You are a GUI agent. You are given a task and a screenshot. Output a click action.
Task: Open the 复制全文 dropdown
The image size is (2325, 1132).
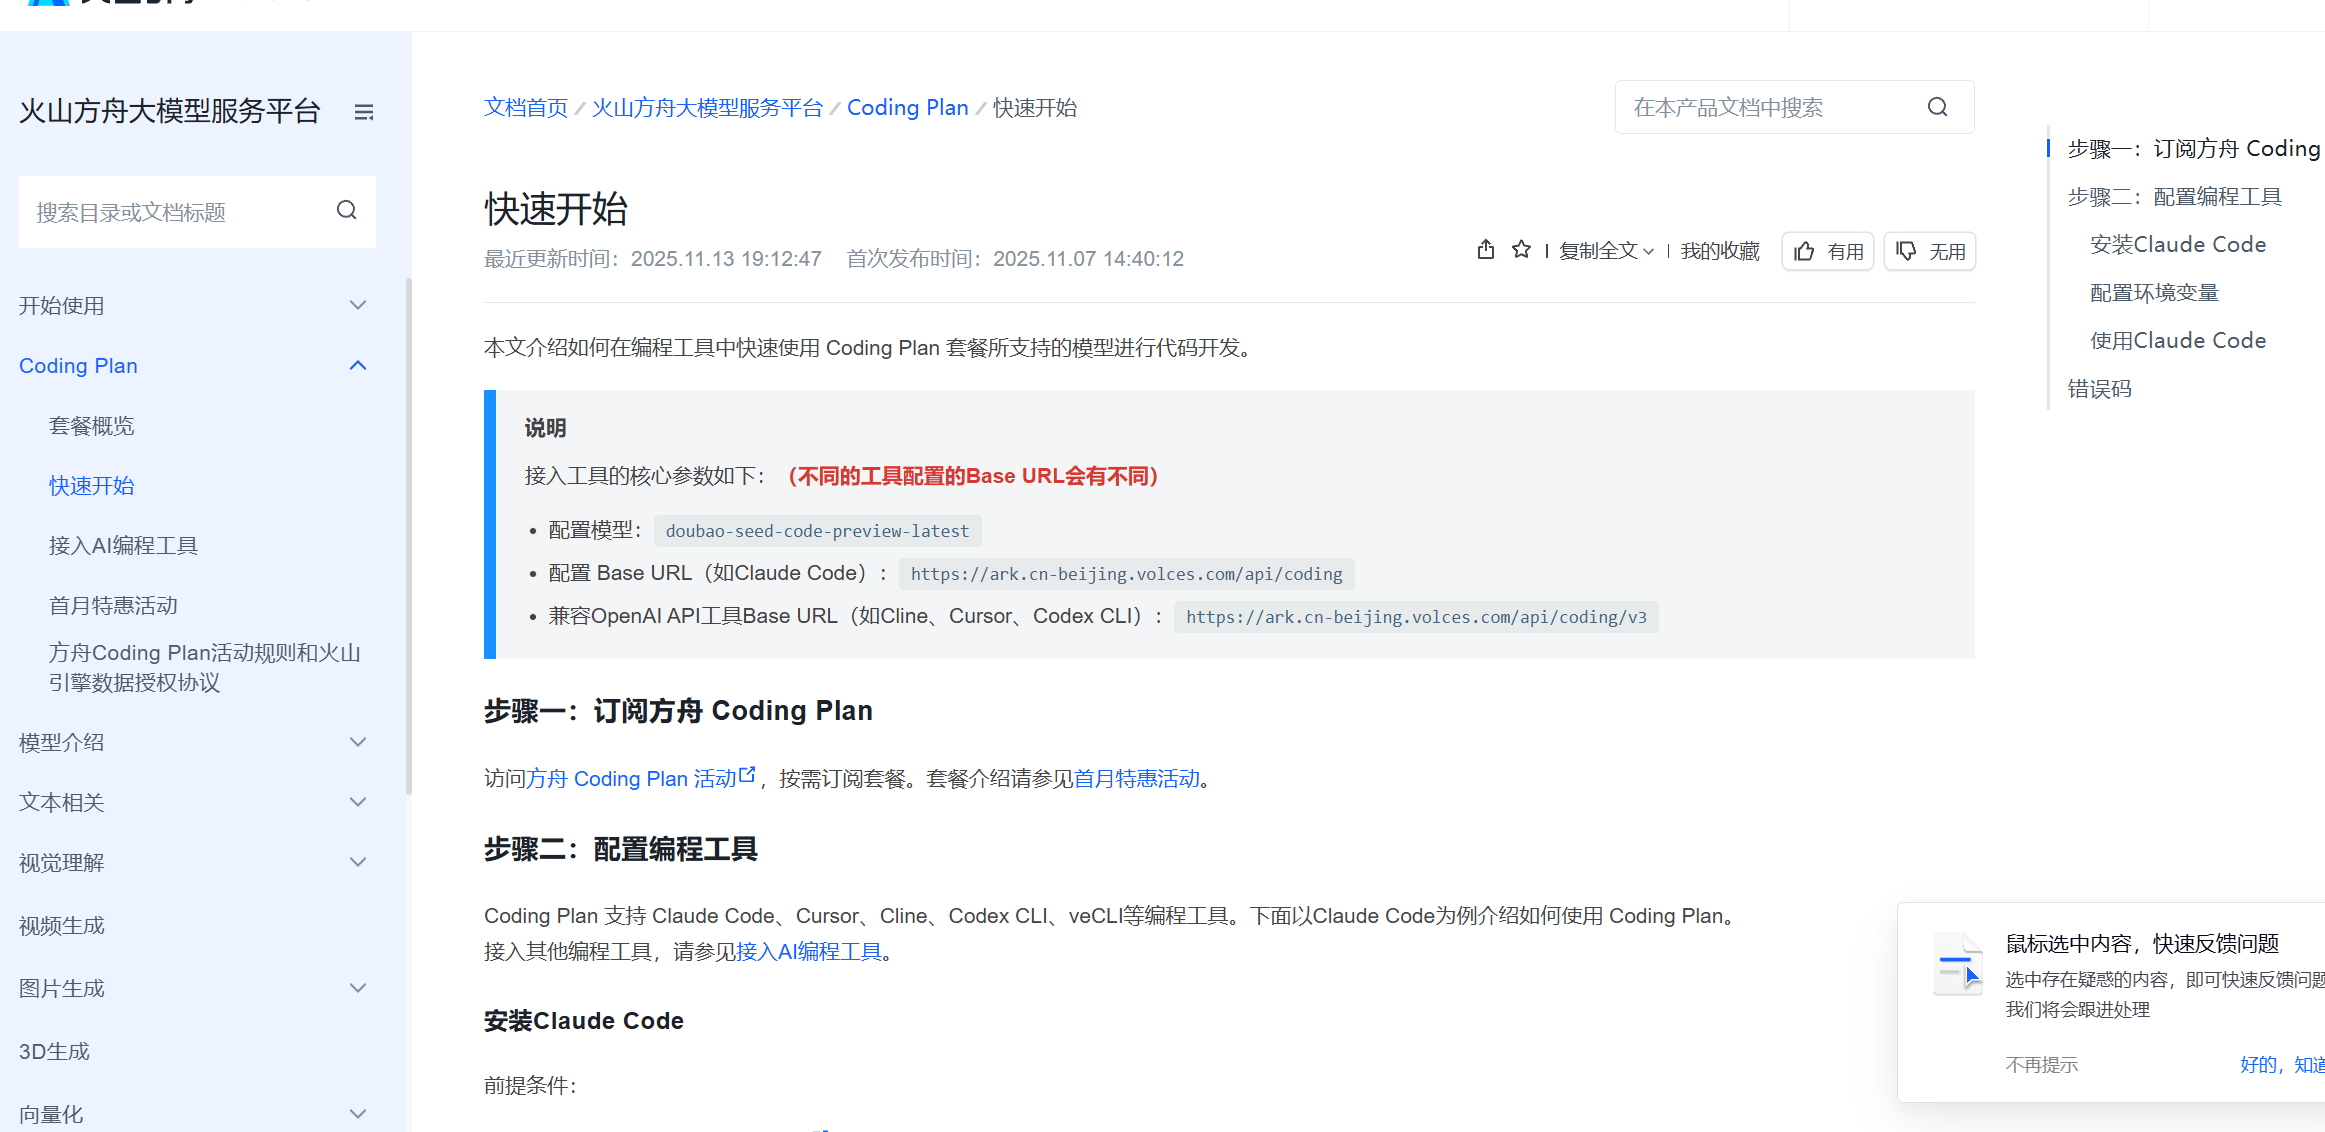[1606, 251]
